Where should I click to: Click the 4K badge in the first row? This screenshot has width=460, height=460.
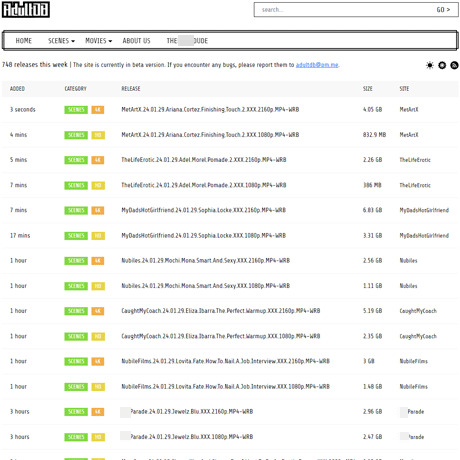(98, 110)
